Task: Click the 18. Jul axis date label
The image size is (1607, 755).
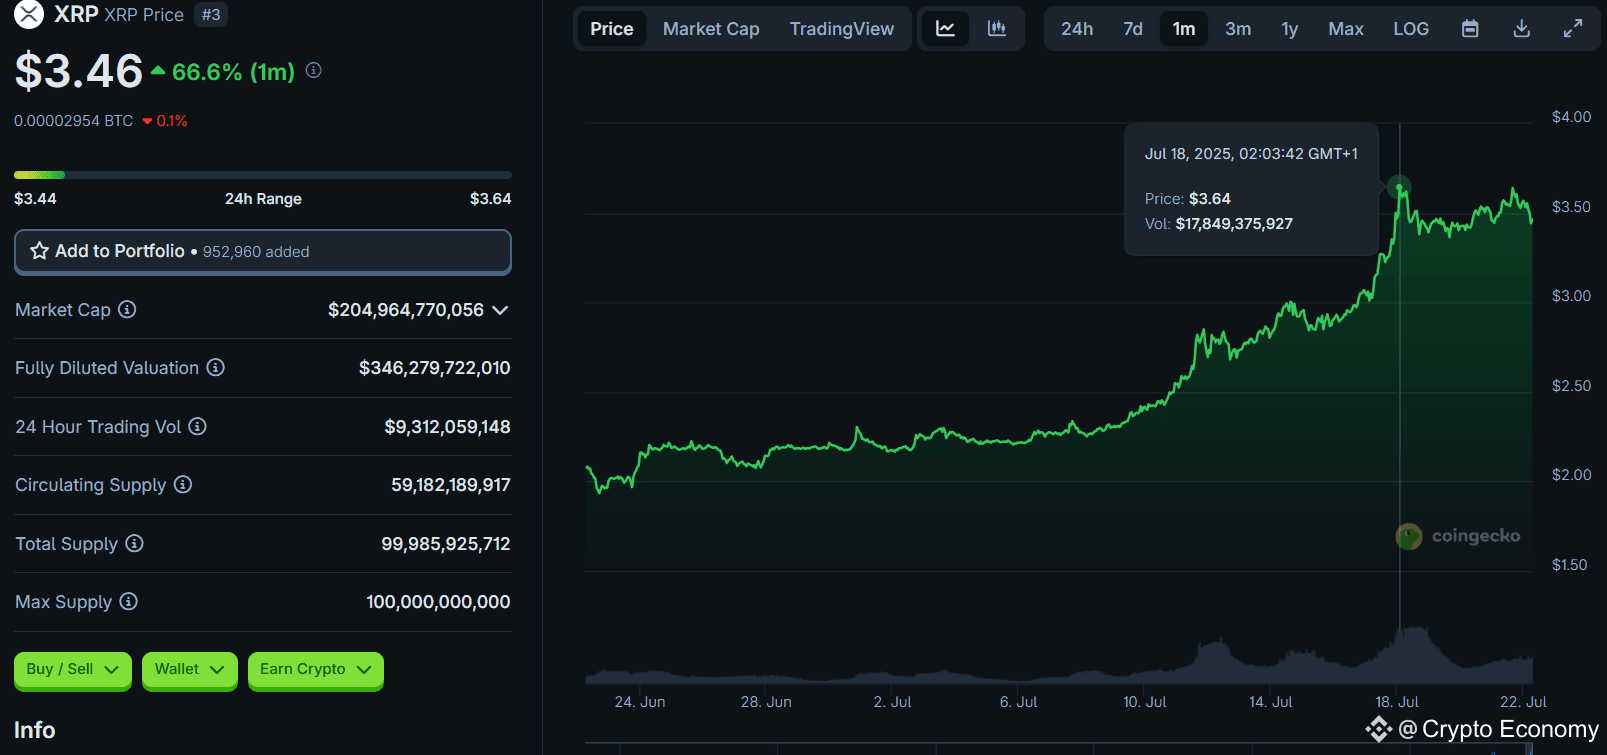Action: coord(1397,702)
